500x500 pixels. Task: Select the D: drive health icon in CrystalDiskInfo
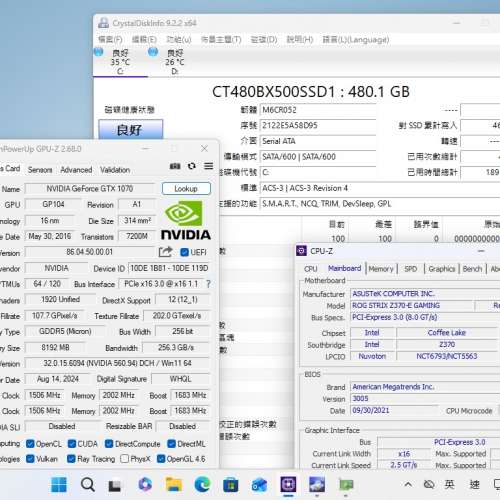click(153, 52)
